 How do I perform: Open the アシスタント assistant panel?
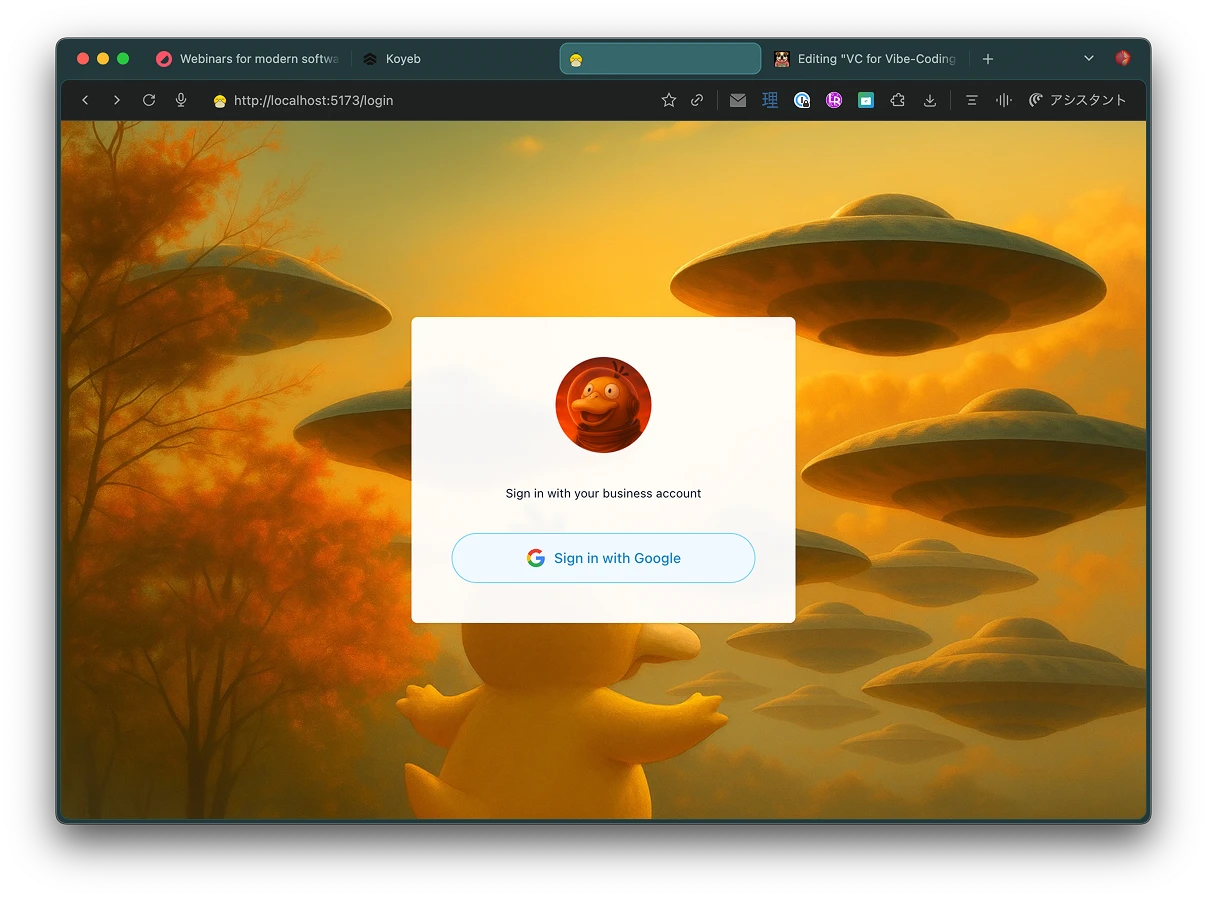[1077, 100]
